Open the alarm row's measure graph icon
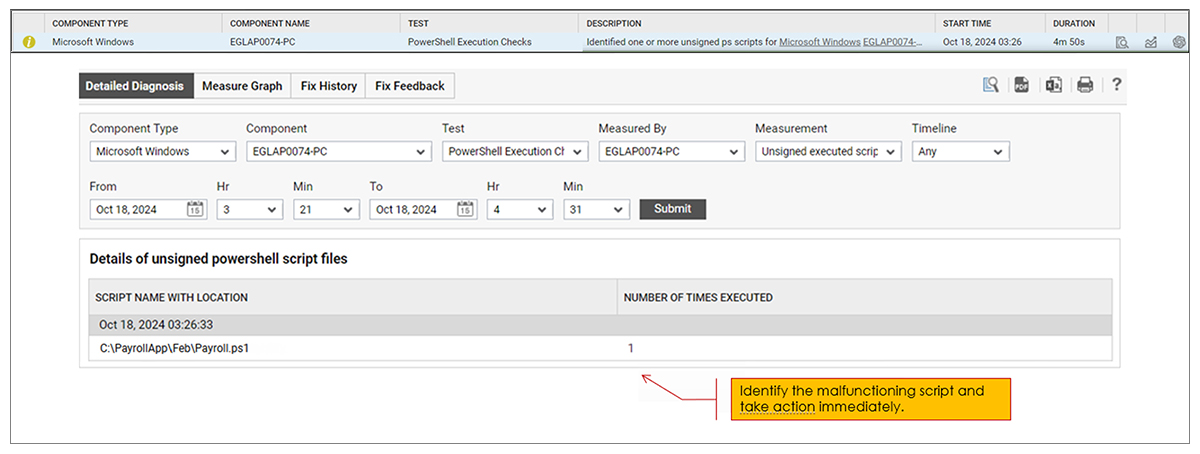 coord(1150,42)
